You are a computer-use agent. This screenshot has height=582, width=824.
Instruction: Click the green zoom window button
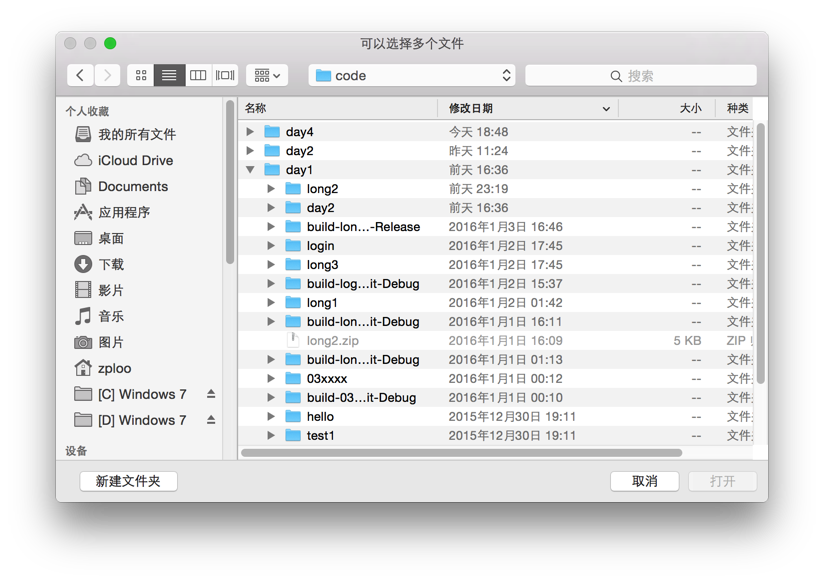coord(110,43)
